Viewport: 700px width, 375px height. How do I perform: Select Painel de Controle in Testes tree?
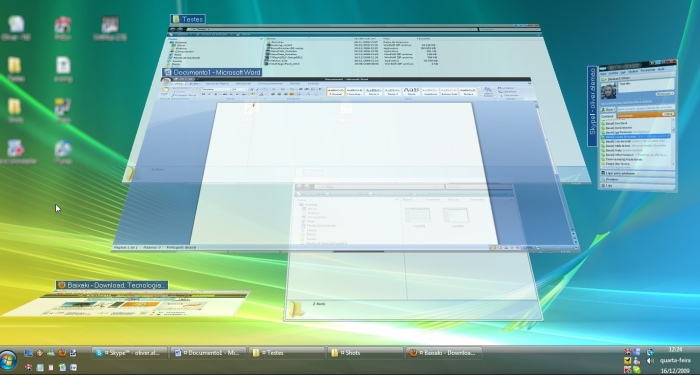184,58
